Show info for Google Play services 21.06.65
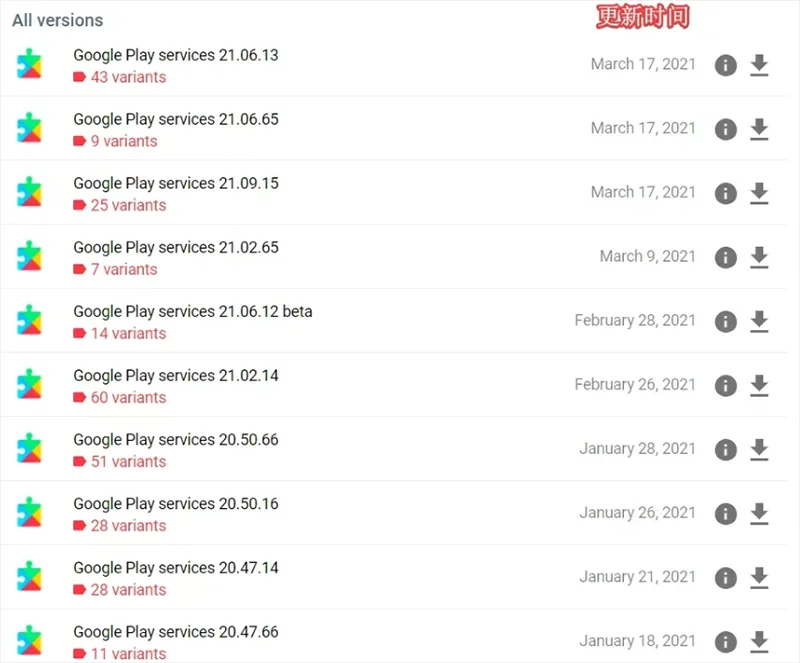Screen dimensions: 800x663 [x=726, y=129]
